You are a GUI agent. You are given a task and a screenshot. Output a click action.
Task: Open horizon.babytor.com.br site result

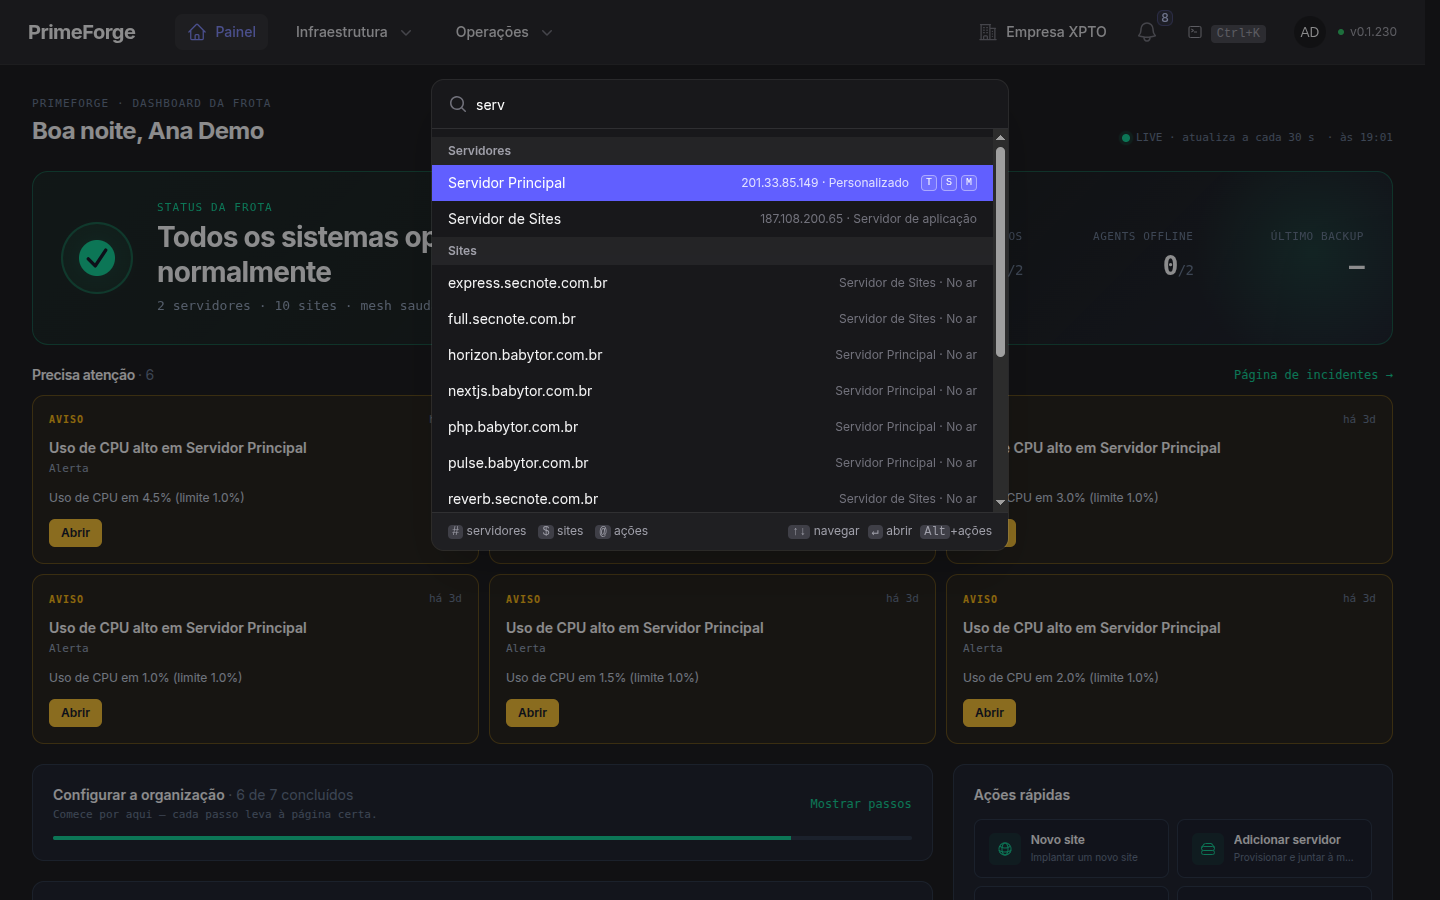point(712,355)
